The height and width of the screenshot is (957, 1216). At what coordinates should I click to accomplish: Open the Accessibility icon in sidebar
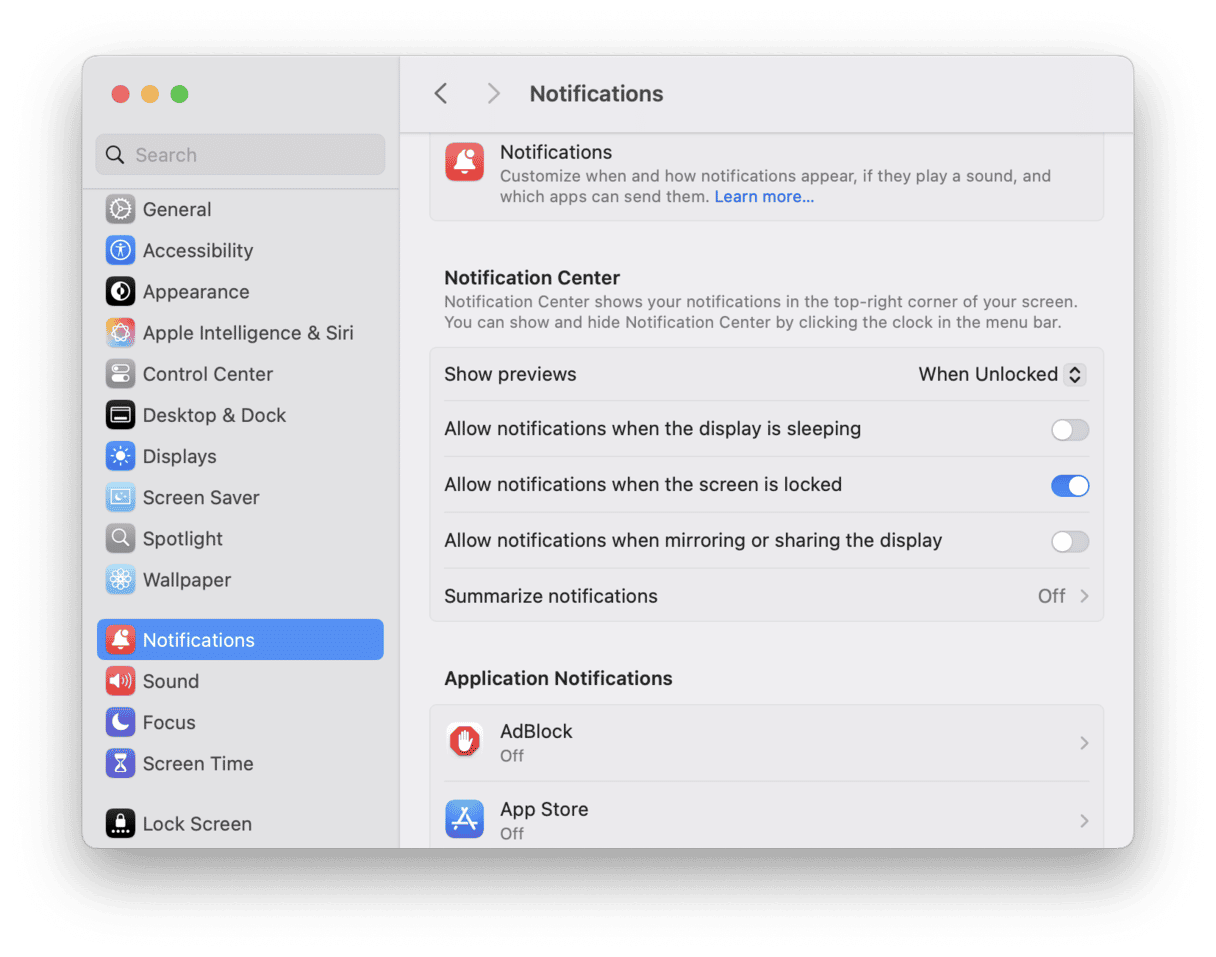click(x=120, y=250)
